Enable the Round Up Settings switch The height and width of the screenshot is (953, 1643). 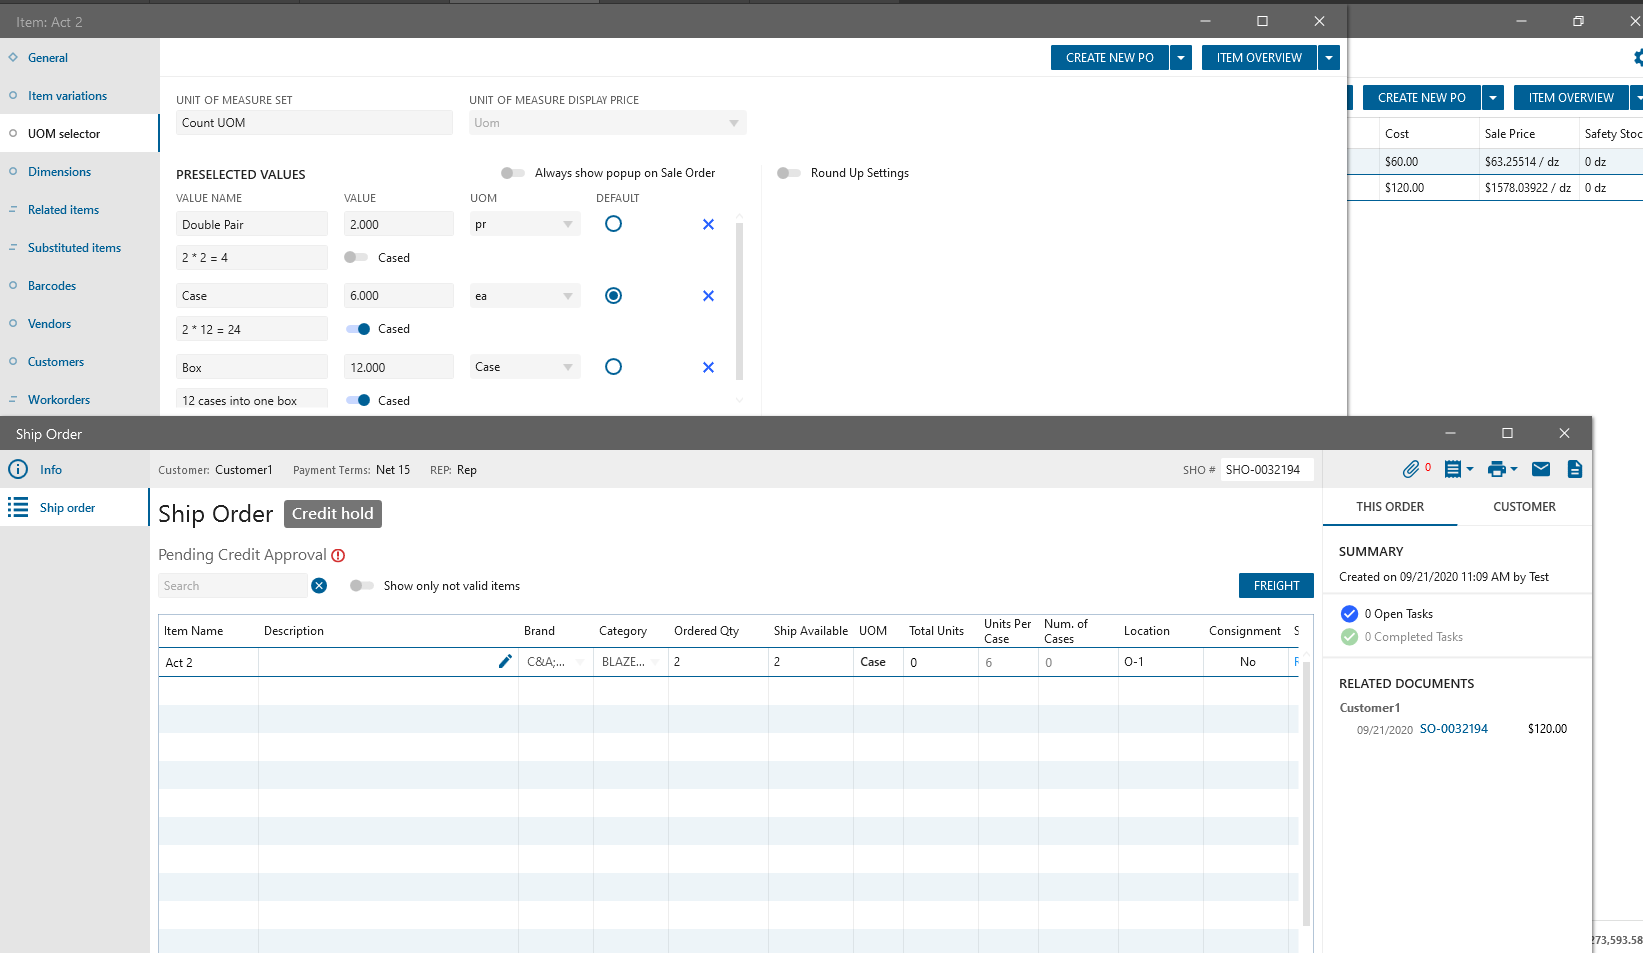click(x=789, y=173)
